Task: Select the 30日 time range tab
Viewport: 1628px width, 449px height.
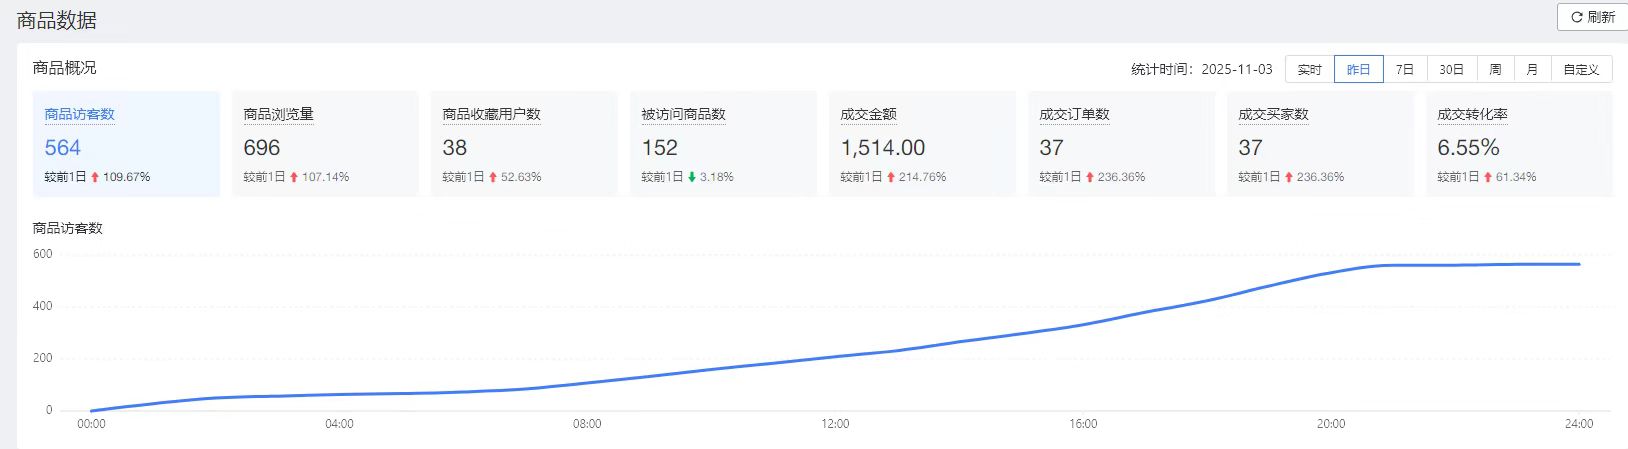Action: (1451, 69)
